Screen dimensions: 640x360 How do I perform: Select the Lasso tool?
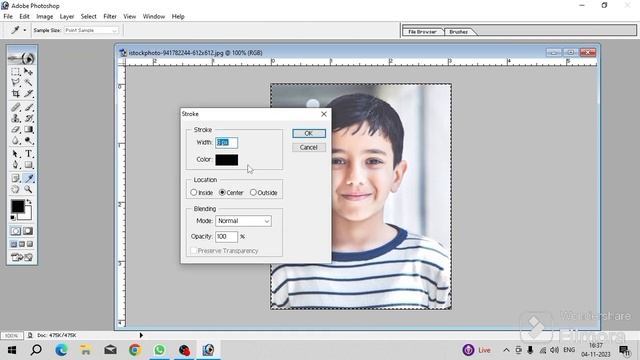click(16, 82)
